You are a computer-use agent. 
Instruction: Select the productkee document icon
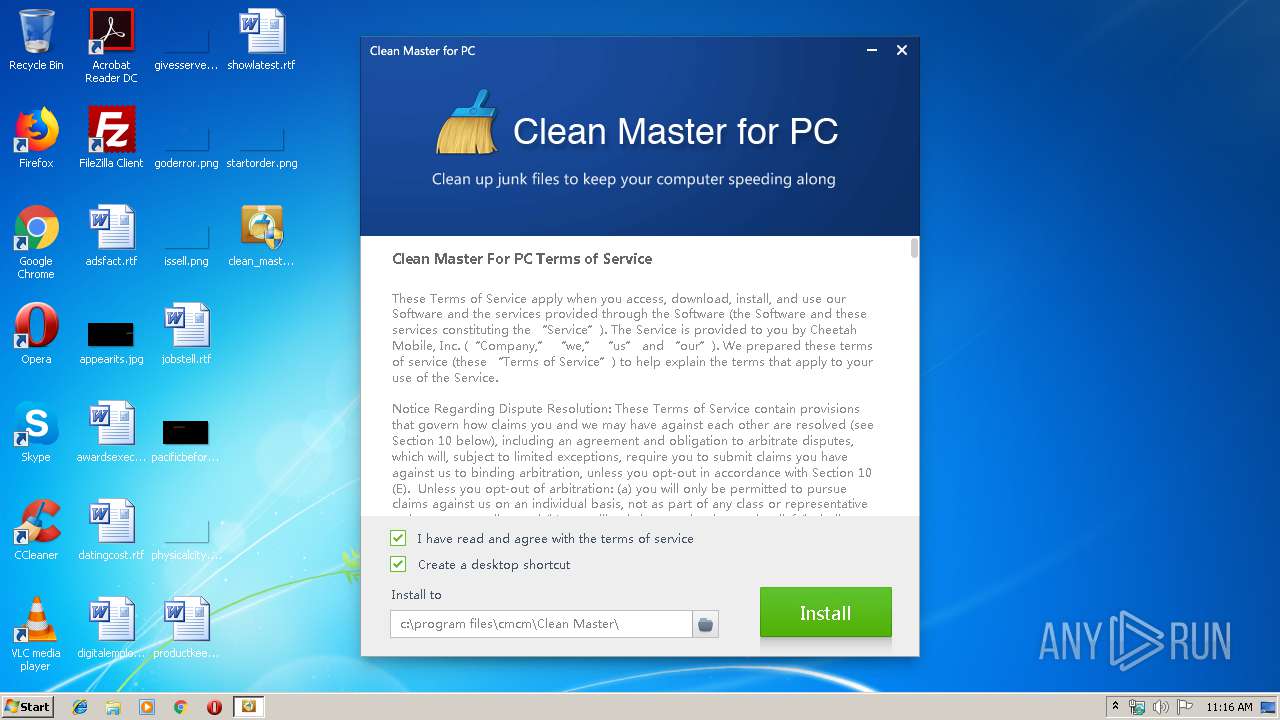(x=186, y=629)
